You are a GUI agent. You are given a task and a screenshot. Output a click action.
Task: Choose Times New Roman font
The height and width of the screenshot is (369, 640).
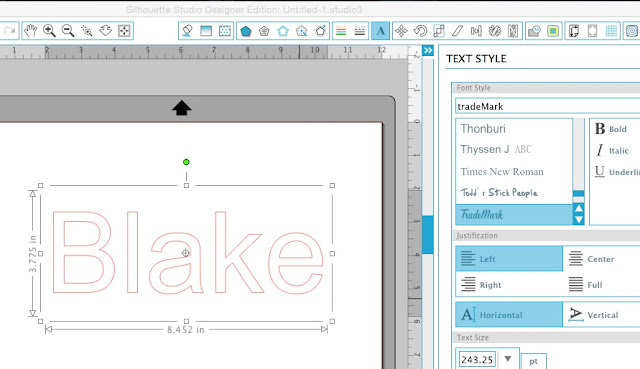coord(502,172)
